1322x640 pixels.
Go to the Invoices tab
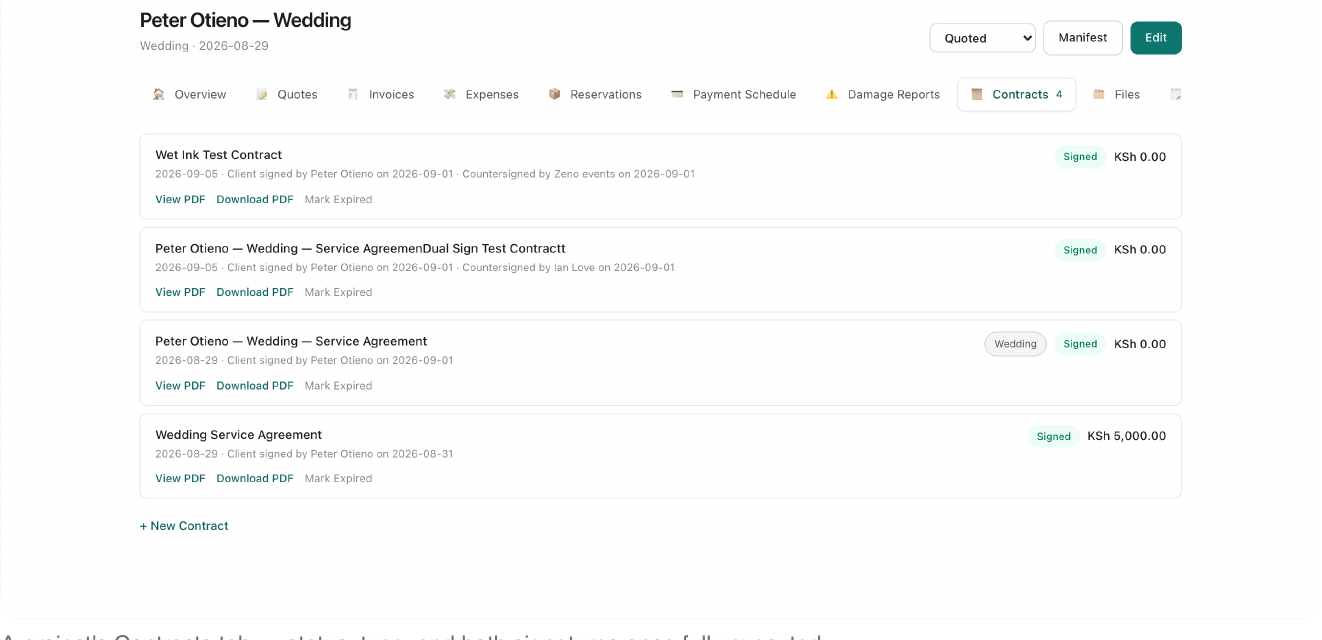tap(380, 94)
